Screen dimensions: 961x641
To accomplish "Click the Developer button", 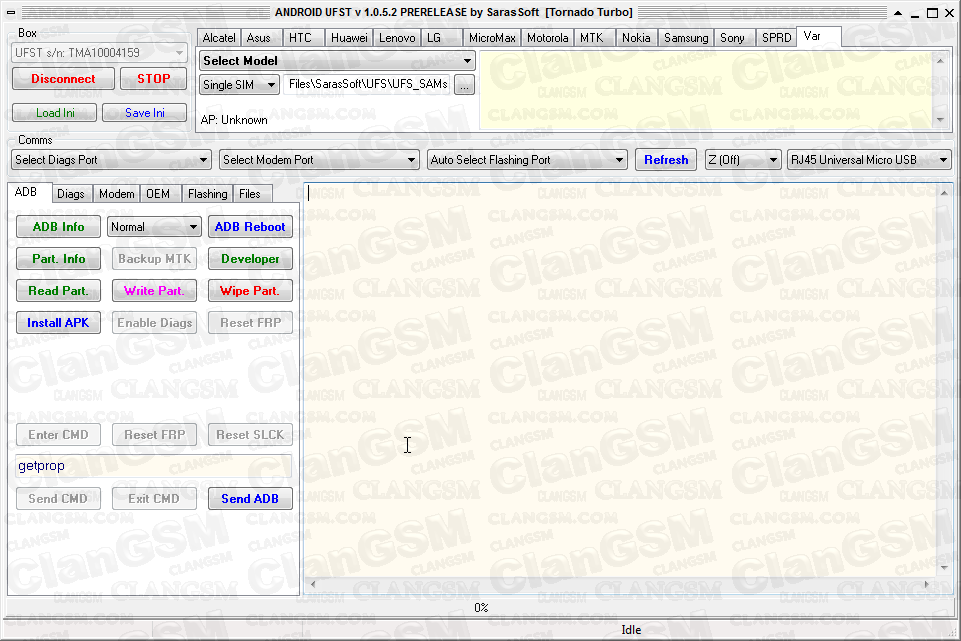I will 250,259.
